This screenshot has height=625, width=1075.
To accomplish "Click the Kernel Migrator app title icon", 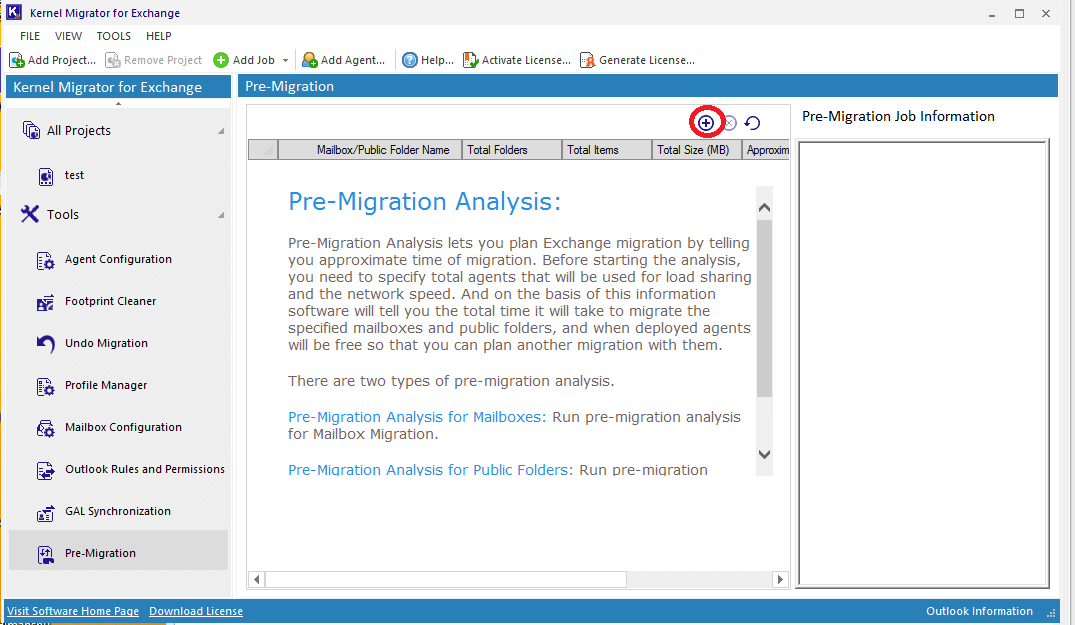I will tap(14, 12).
